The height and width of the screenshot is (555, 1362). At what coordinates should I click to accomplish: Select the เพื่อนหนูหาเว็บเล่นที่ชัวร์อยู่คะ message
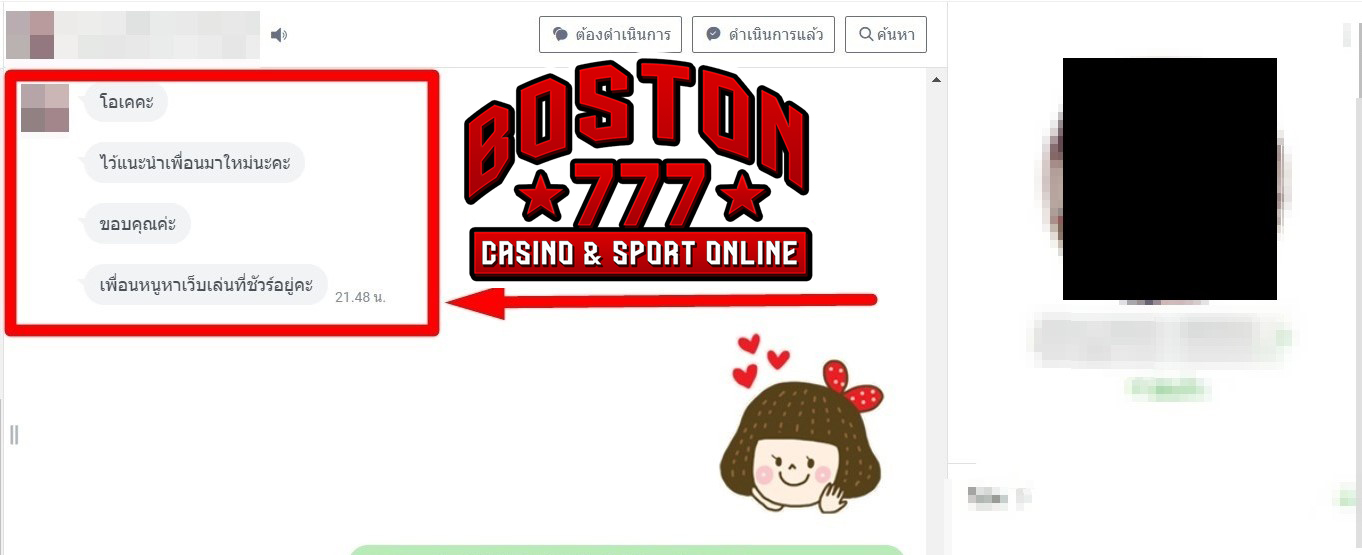(x=207, y=285)
